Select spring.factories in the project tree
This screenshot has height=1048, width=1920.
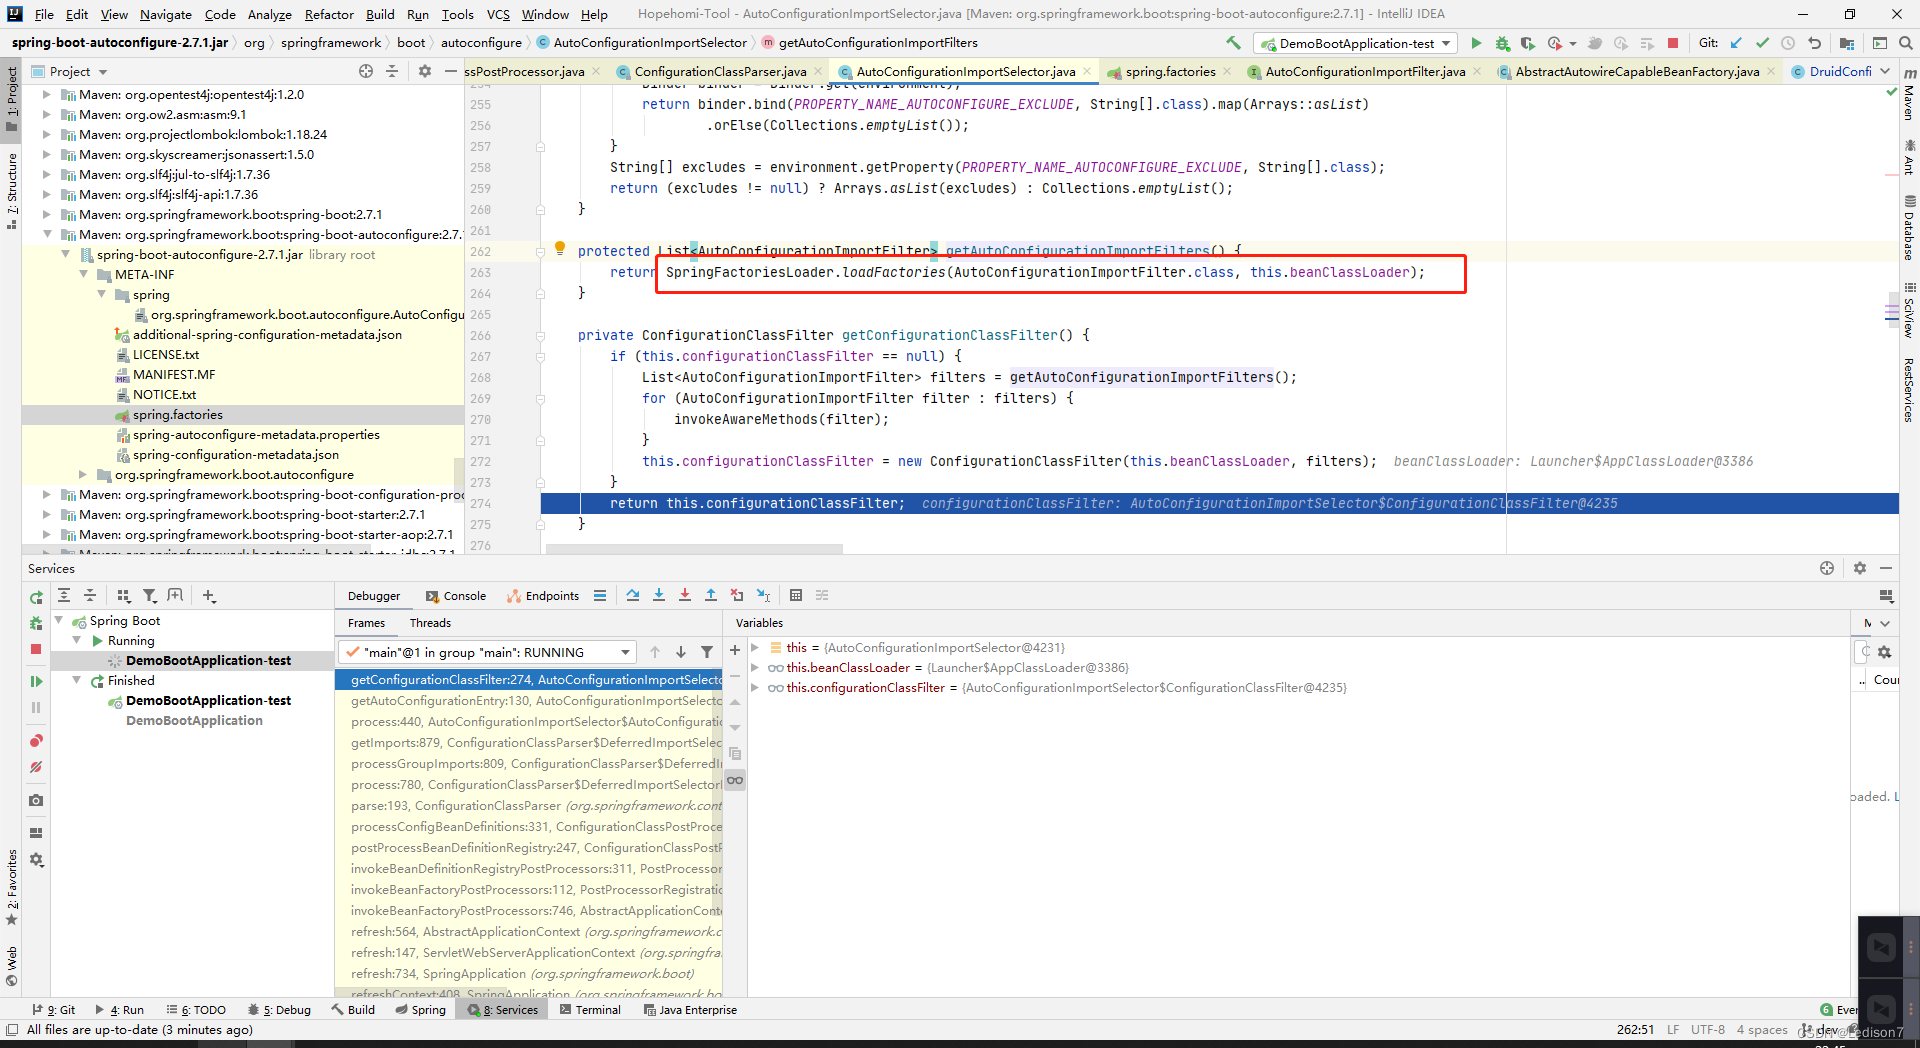point(178,415)
